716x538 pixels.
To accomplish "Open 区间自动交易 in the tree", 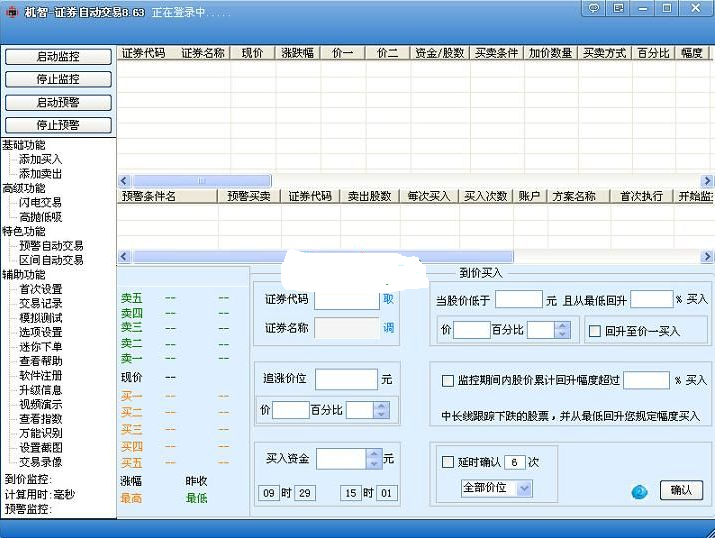I will click(x=51, y=260).
